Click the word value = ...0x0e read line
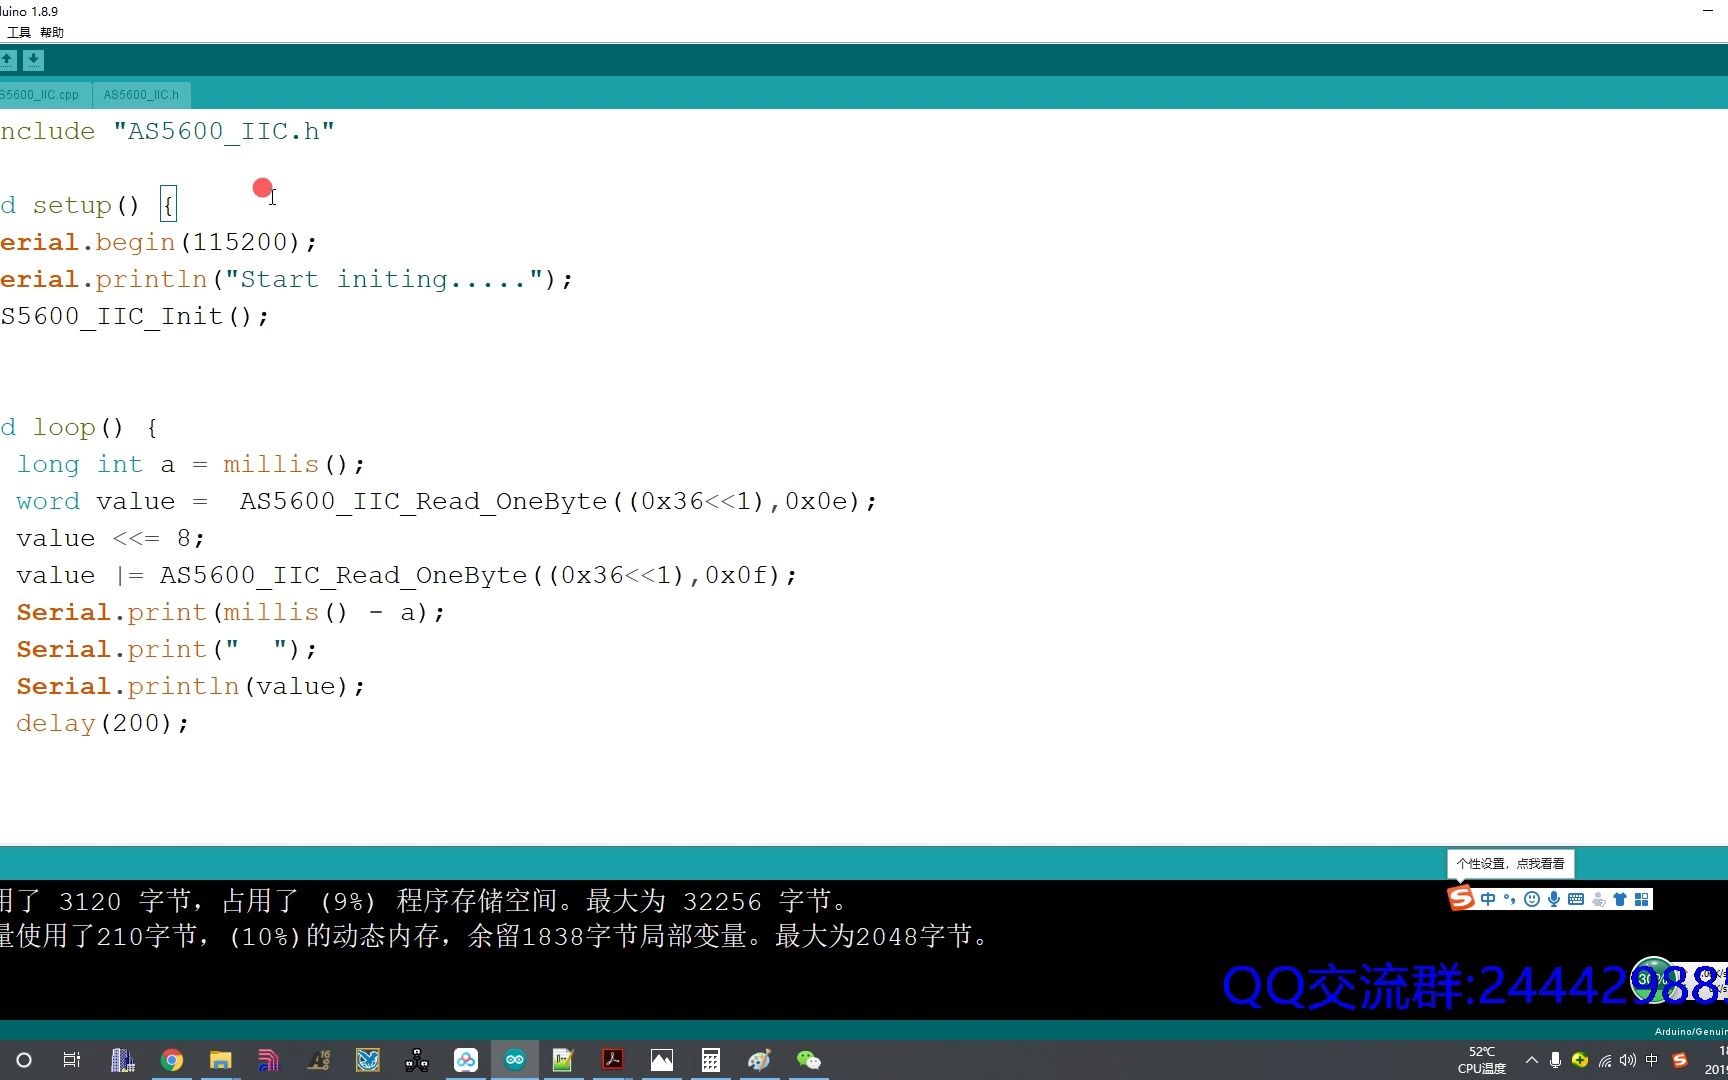The height and width of the screenshot is (1080, 1728). coord(447,501)
